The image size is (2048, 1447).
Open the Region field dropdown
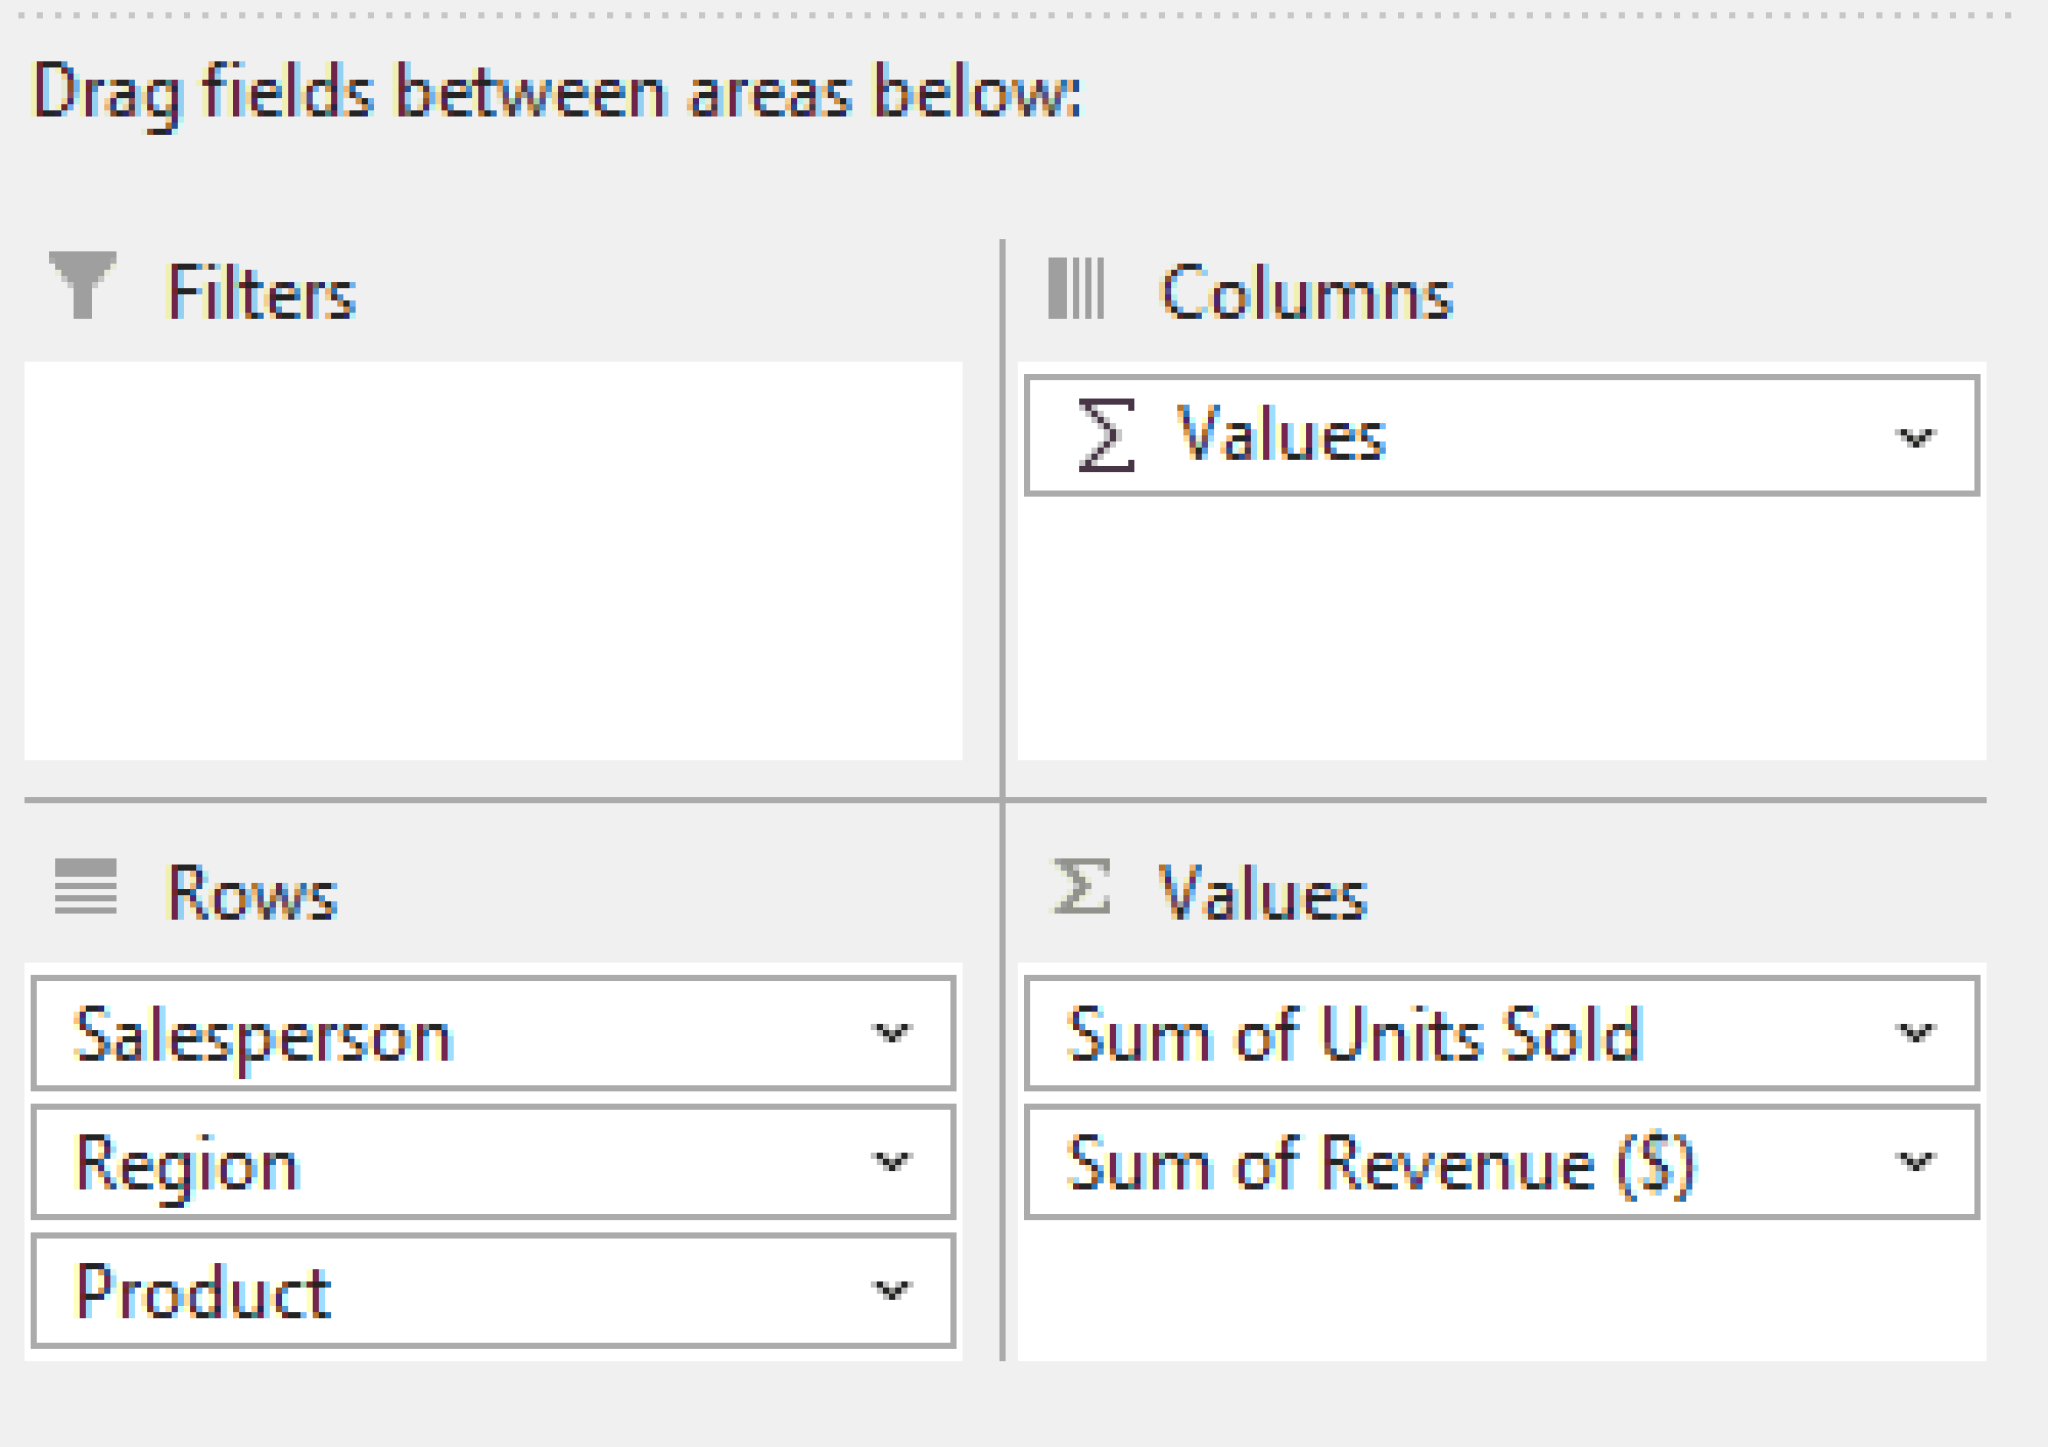pyautogui.click(x=891, y=1162)
